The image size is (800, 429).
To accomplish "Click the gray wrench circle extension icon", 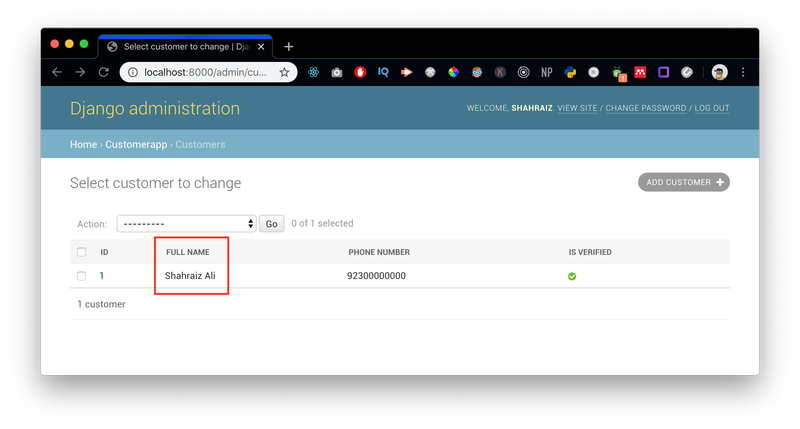I will point(687,72).
